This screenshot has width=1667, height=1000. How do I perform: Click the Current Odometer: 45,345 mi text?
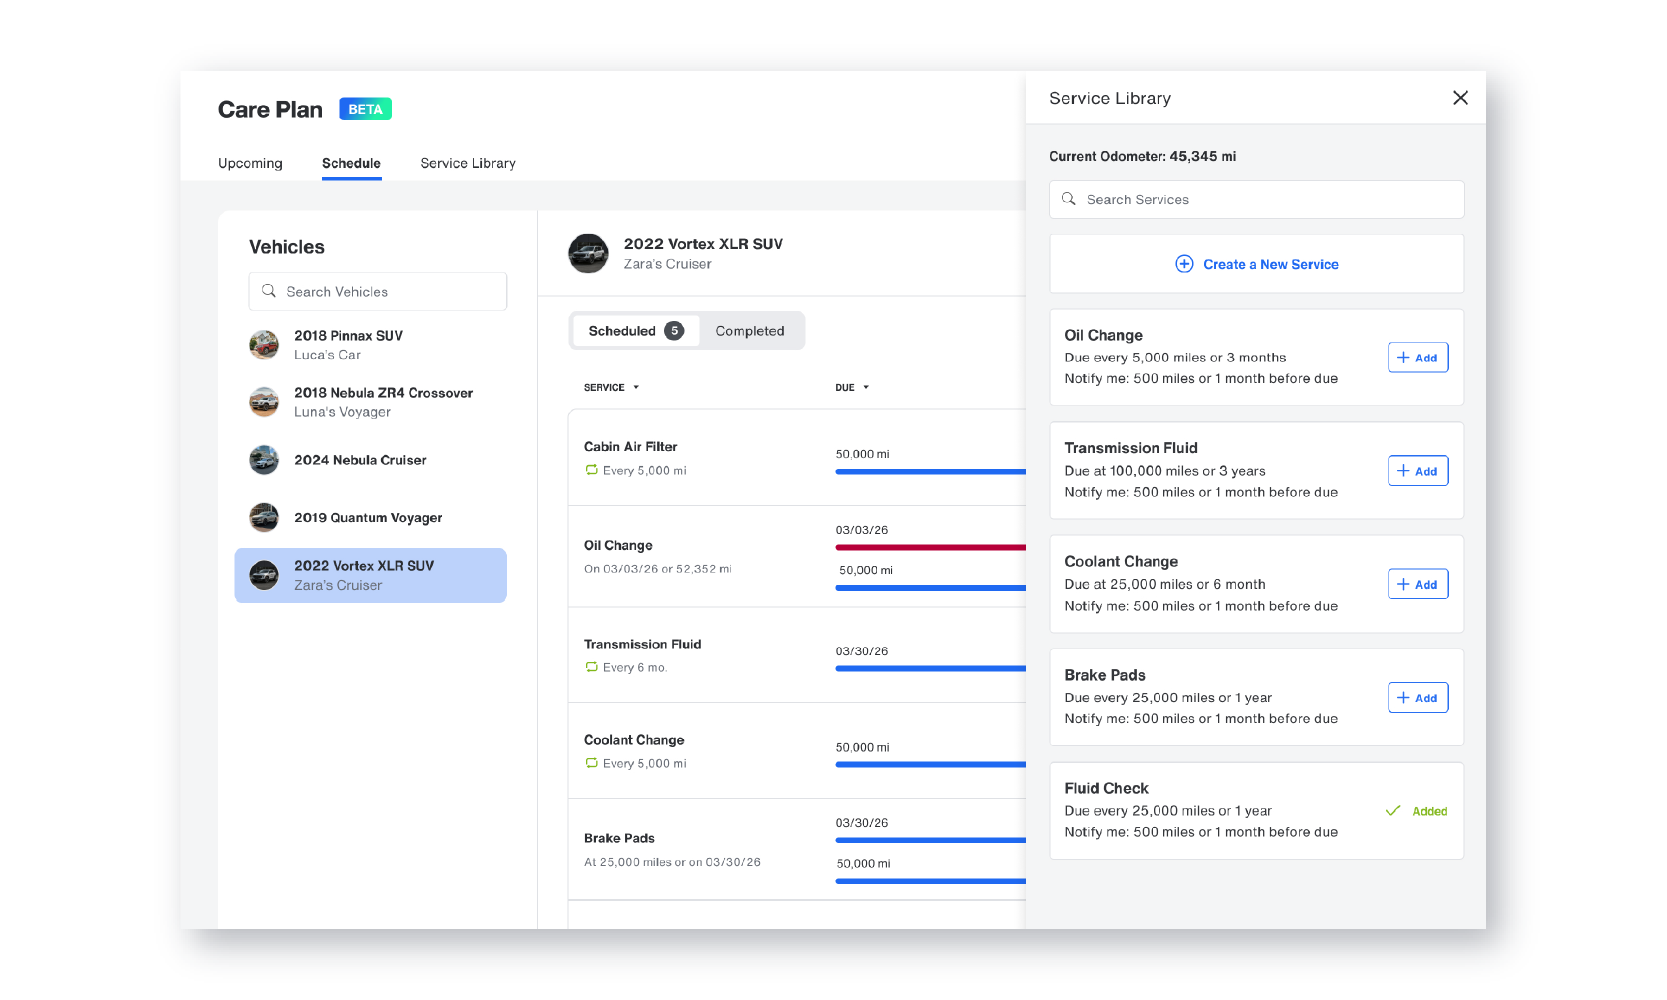[1142, 156]
